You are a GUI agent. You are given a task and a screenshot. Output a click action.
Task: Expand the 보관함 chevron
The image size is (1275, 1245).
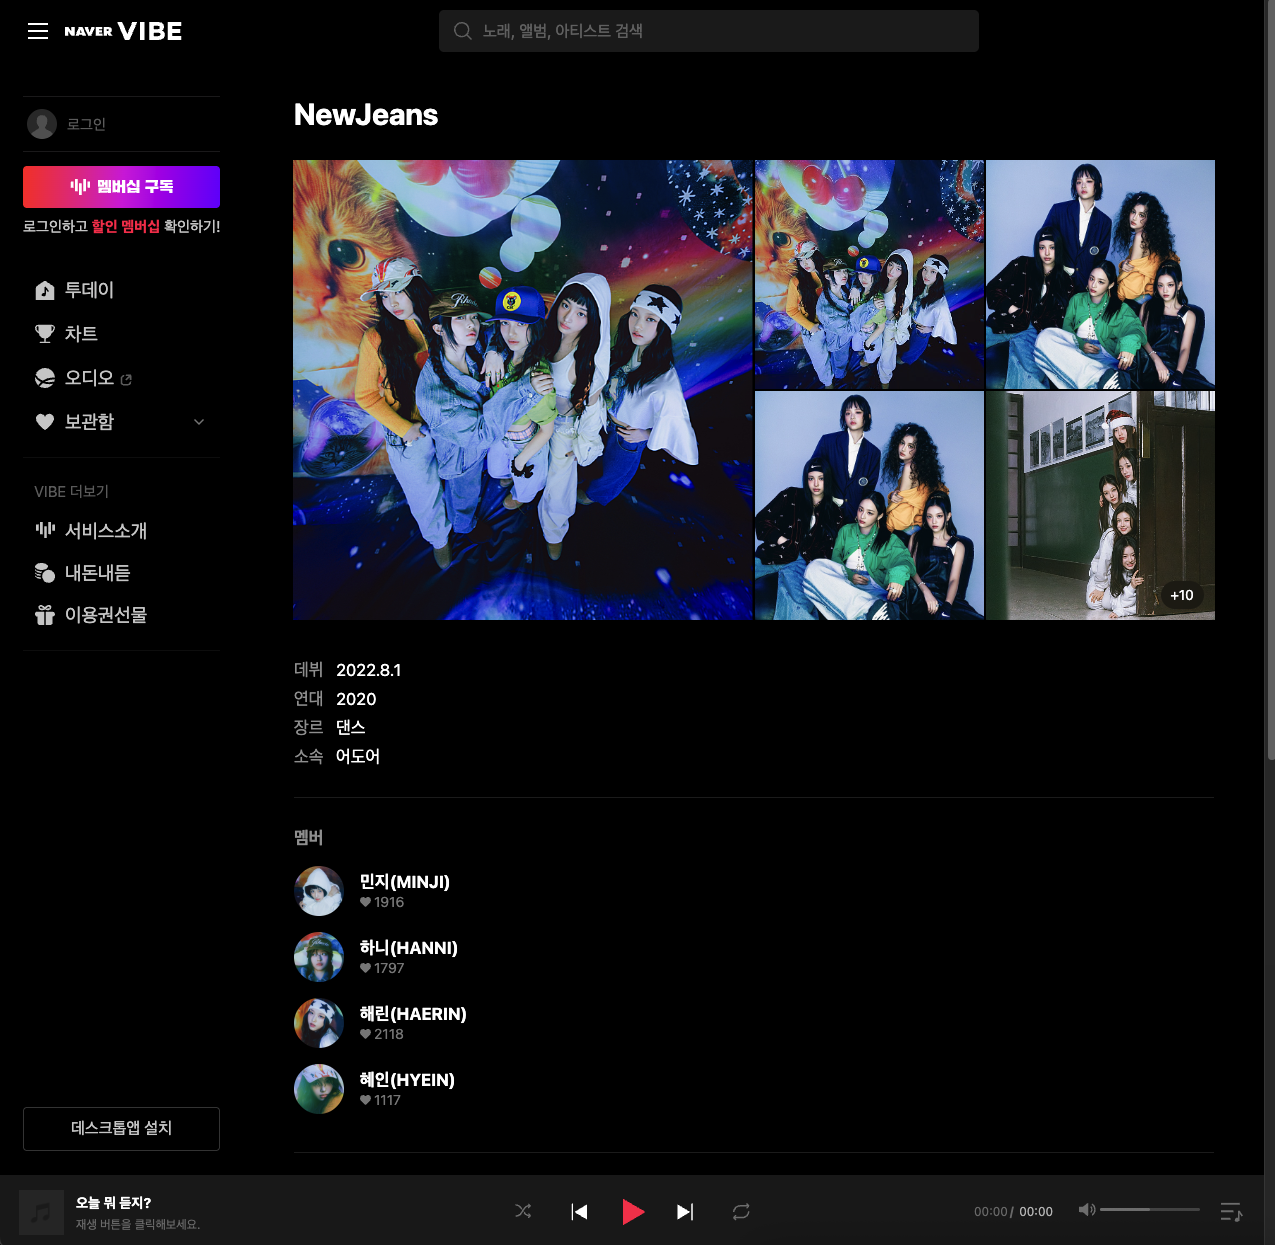[199, 422]
